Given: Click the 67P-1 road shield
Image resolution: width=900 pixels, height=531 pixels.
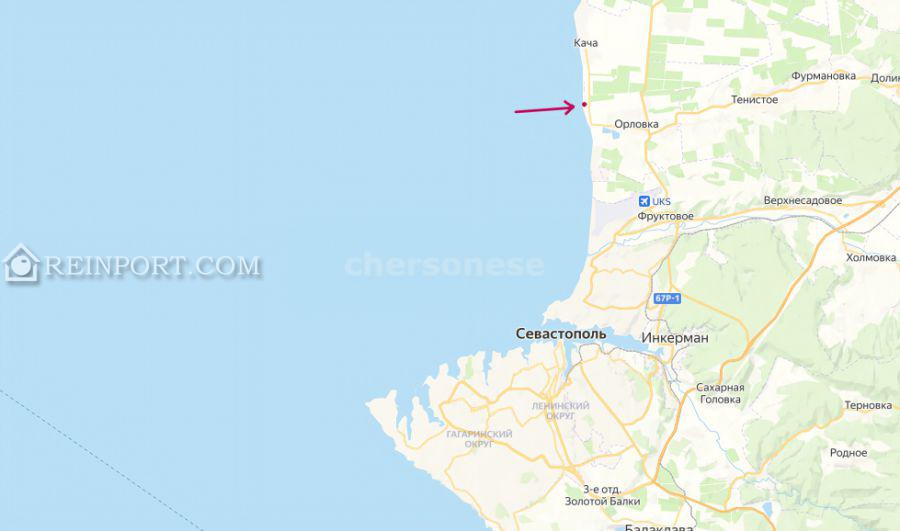Looking at the screenshot, I should coord(667,299).
